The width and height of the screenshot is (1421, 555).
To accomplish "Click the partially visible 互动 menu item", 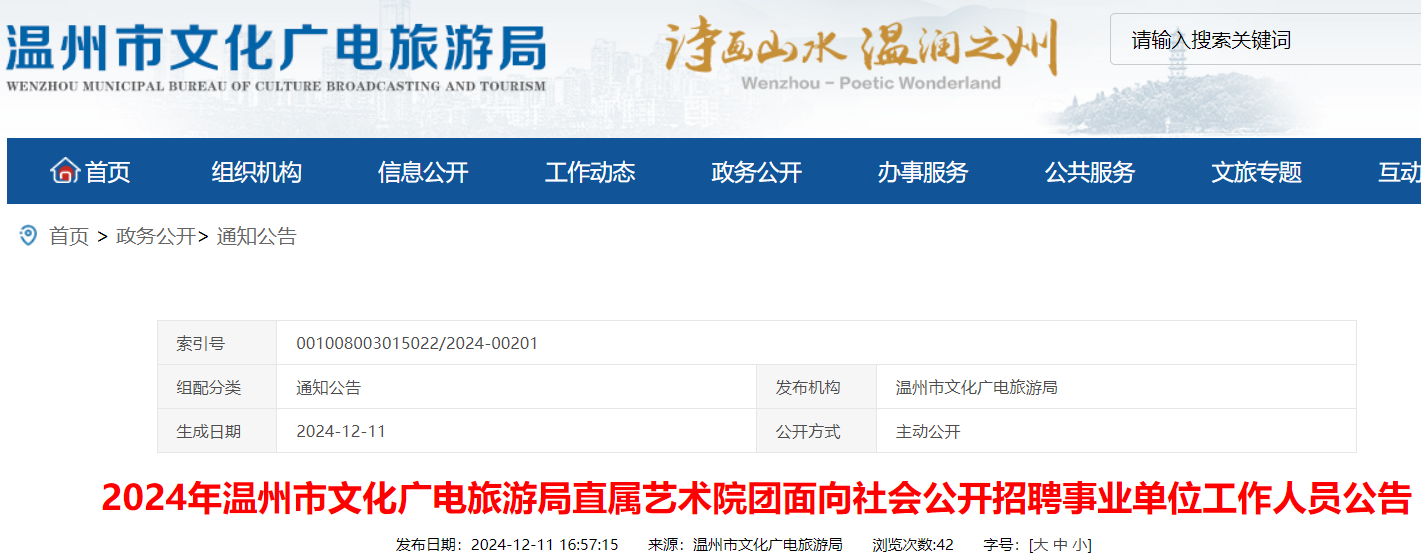I will coord(1399,172).
